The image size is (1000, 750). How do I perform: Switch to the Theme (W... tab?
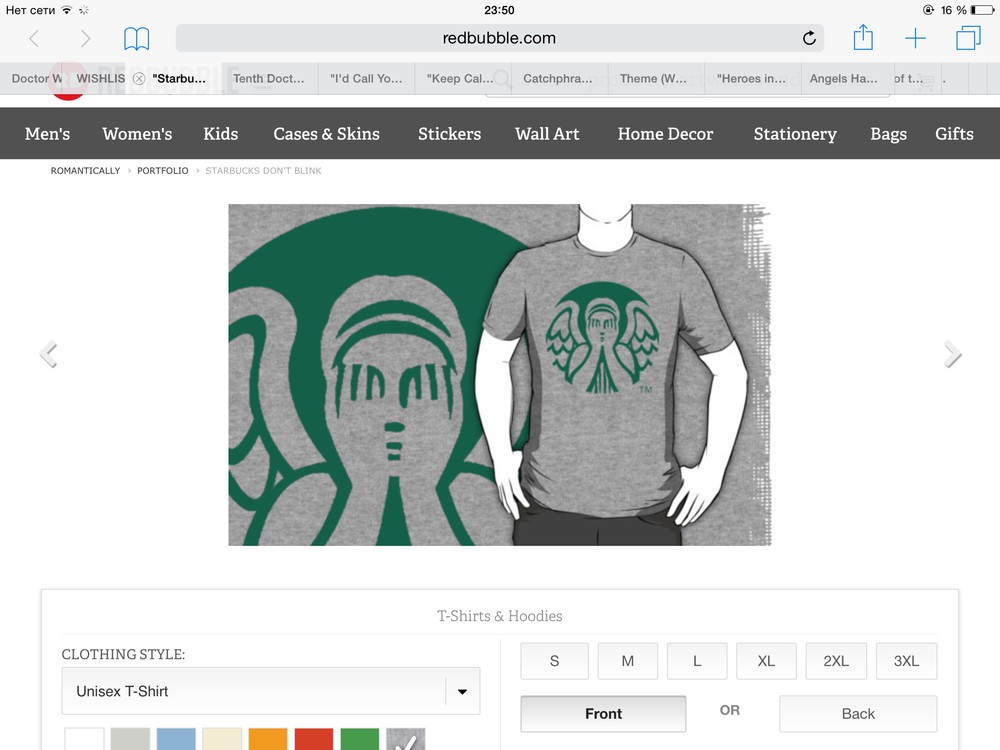point(654,78)
